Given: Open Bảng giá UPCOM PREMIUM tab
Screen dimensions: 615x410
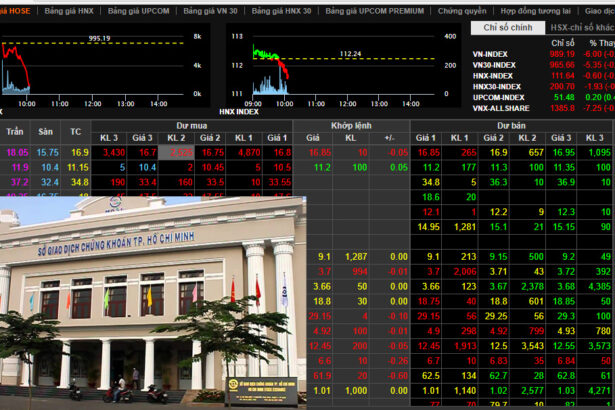Looking at the screenshot, I should point(375,11).
